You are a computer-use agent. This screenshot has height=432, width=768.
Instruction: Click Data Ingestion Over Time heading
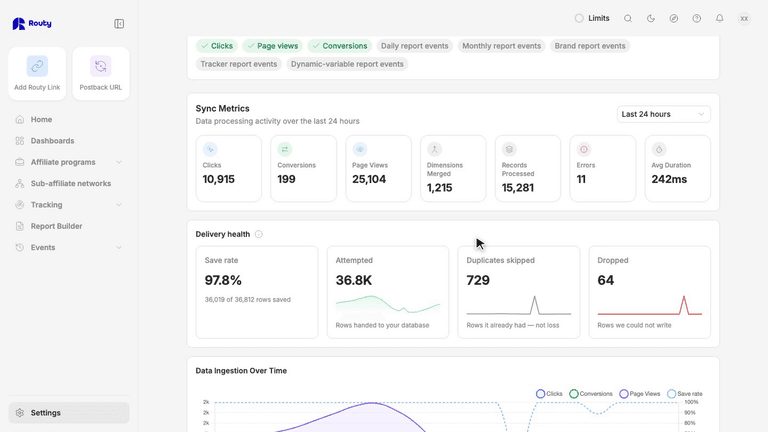241,371
